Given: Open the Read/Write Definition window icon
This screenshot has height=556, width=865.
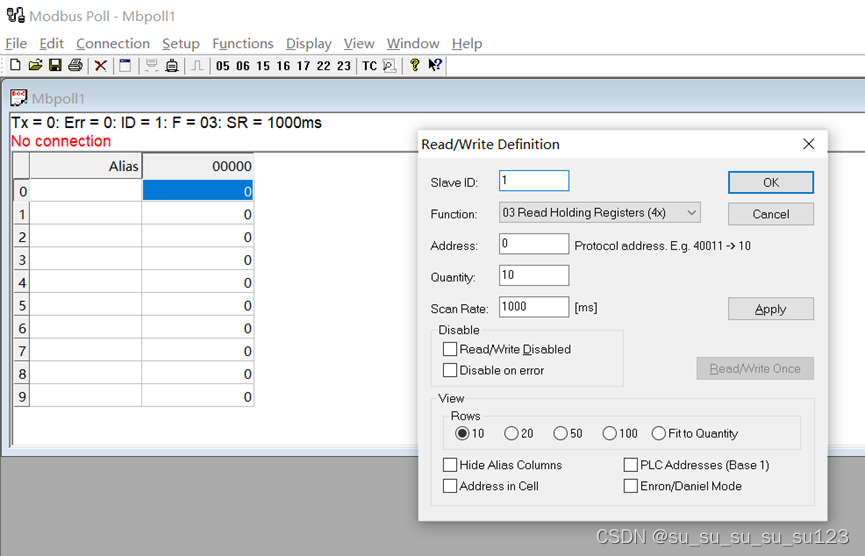Looking at the screenshot, I should [125, 66].
